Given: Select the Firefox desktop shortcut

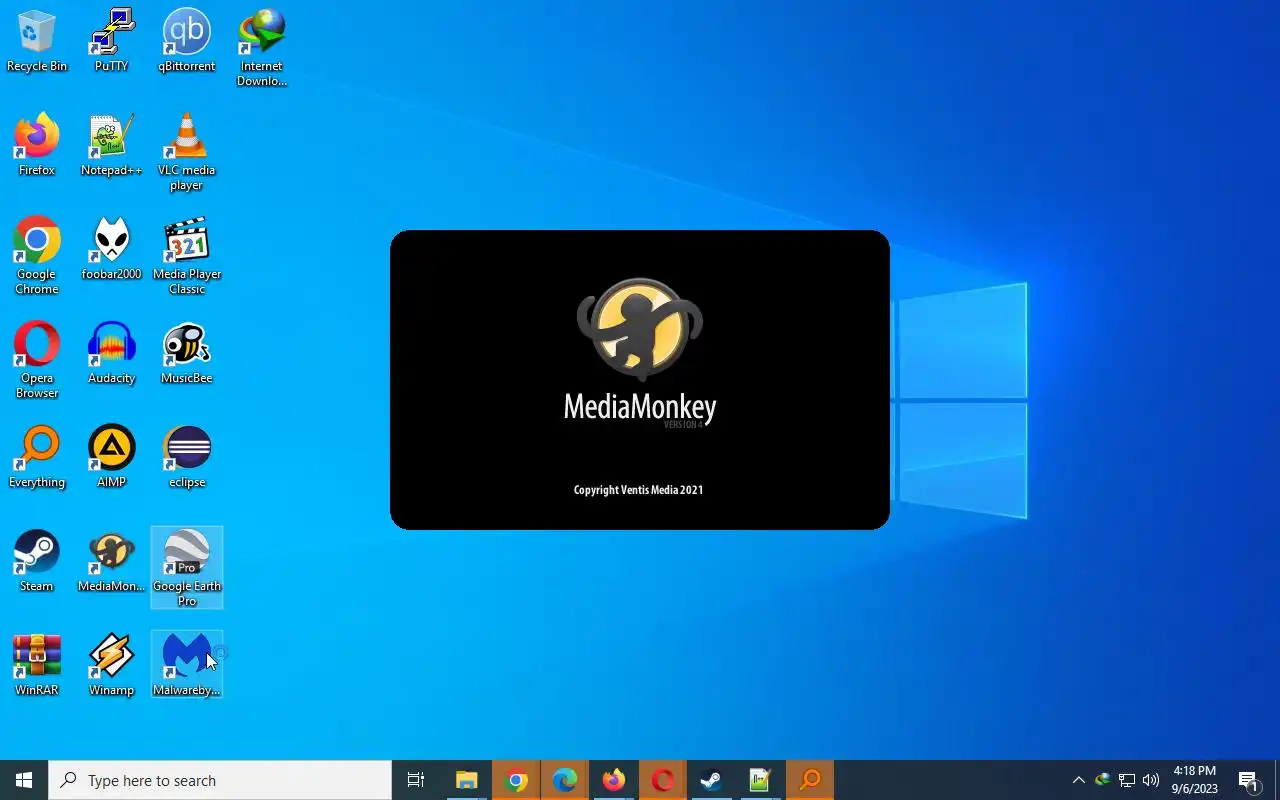Looking at the screenshot, I should (x=37, y=145).
